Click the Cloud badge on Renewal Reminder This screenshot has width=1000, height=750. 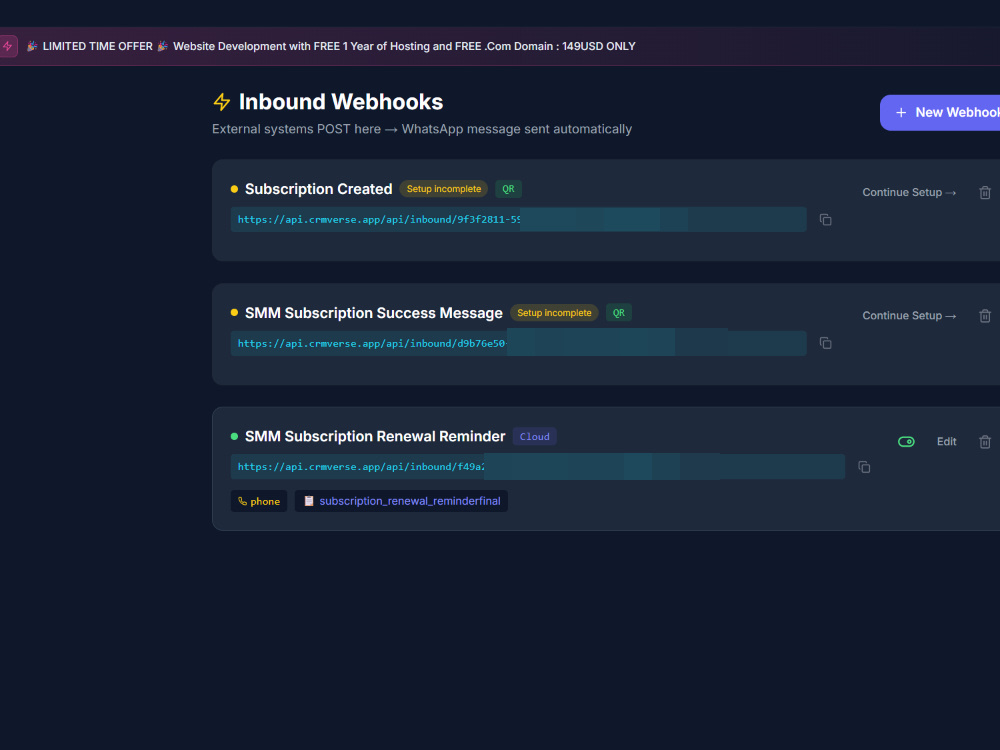pyautogui.click(x=534, y=437)
